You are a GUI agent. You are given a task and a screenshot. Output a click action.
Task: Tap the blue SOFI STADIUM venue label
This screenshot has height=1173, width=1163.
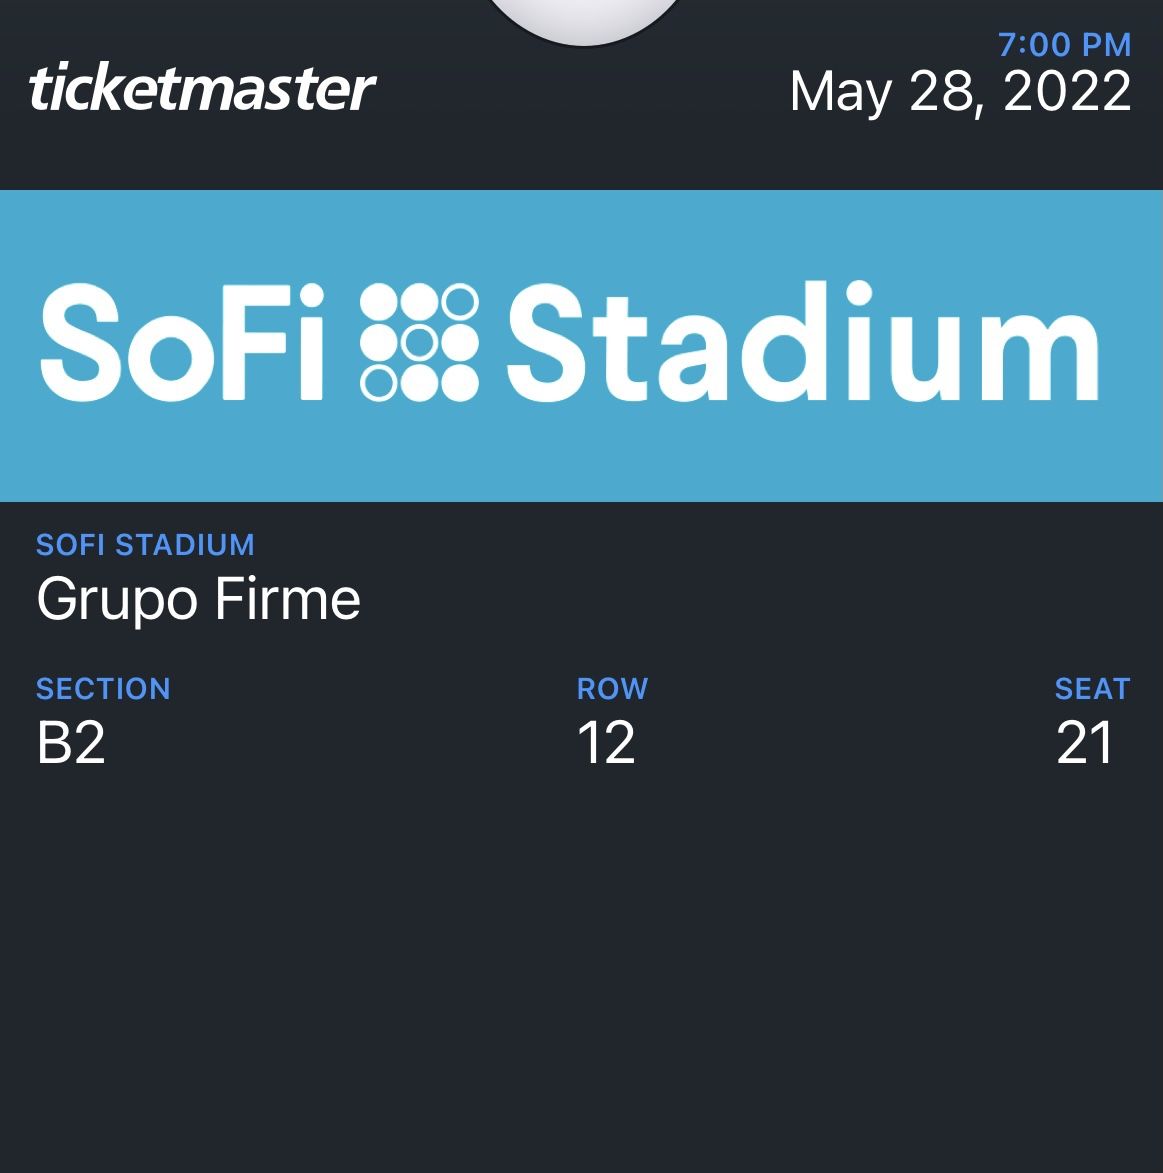click(145, 545)
